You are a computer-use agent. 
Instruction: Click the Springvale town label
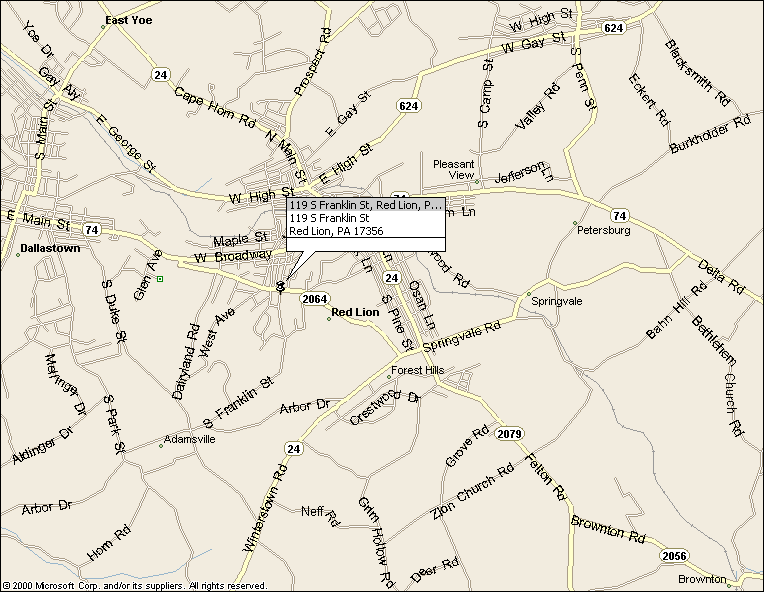click(556, 301)
